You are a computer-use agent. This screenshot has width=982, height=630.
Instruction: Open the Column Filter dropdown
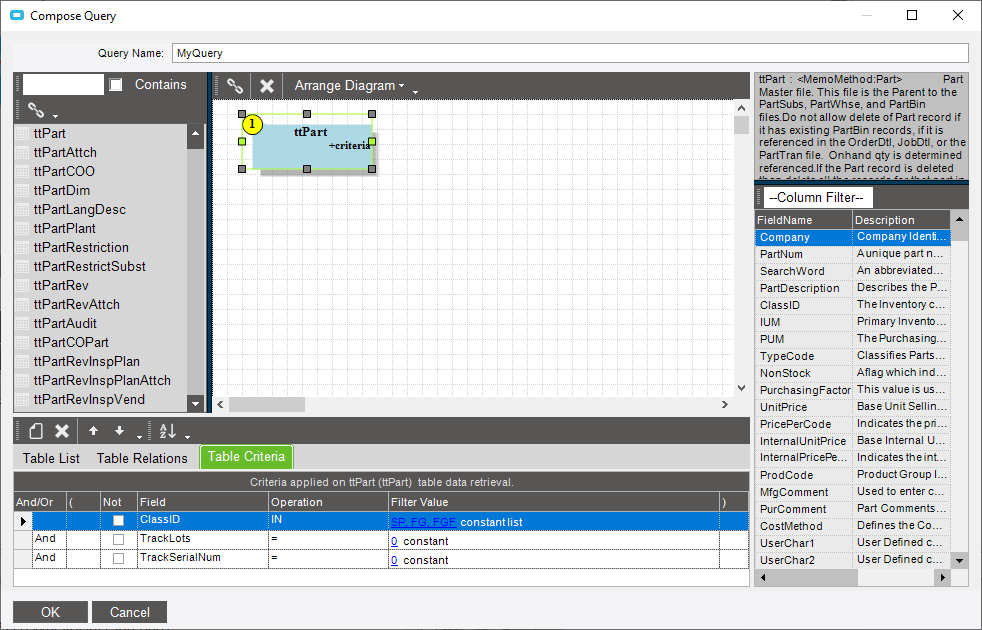[817, 196]
